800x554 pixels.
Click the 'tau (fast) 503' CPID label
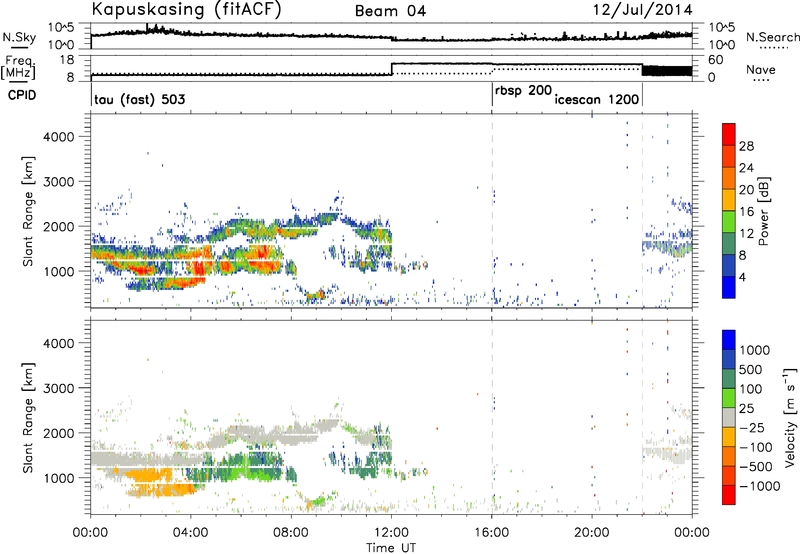tap(139, 99)
